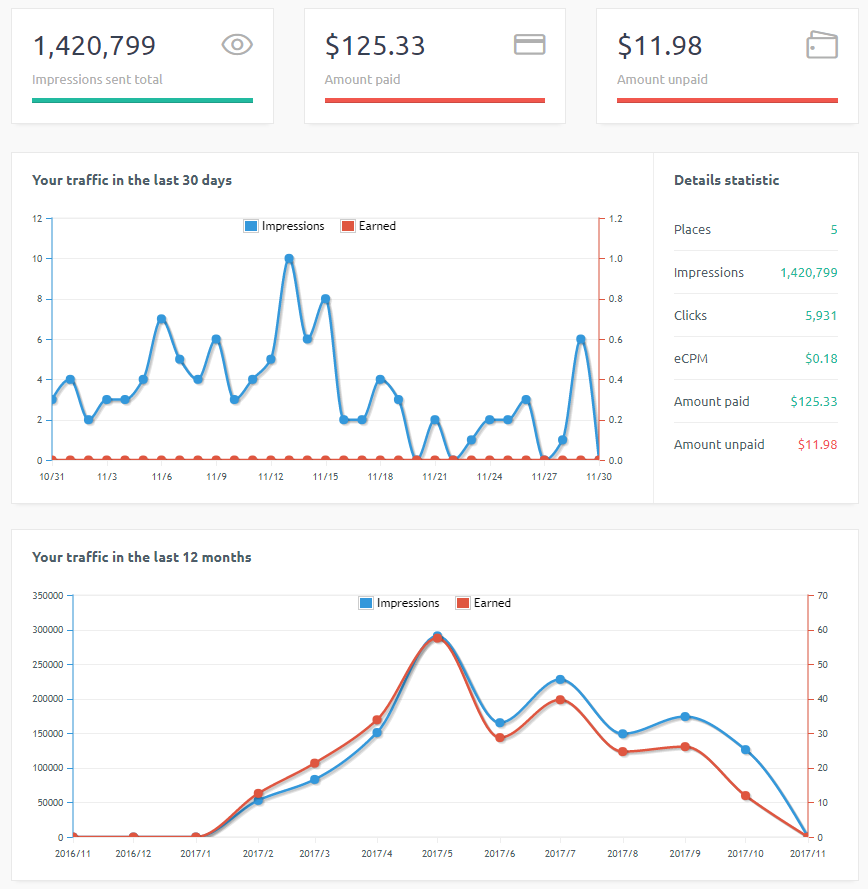Click the 11/30 x-axis date label
Image resolution: width=868 pixels, height=889 pixels.
coord(599,477)
